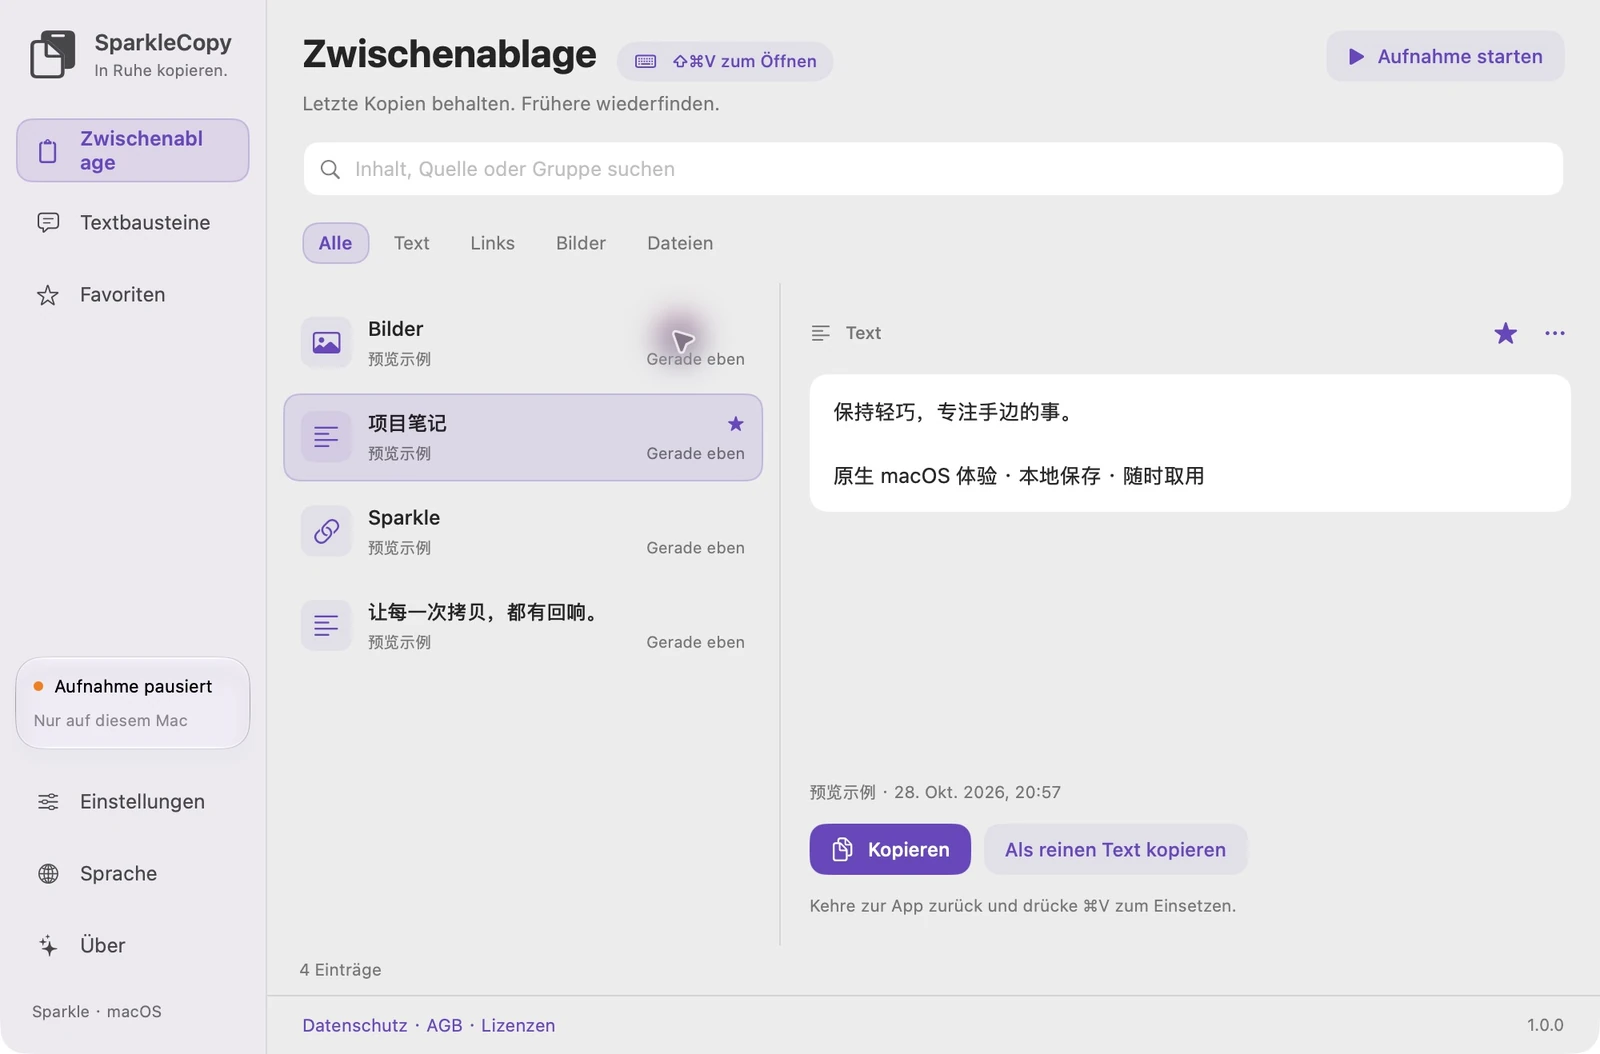Open the Datenschutz link
Screen dimensions: 1600x1054
[x=355, y=1026]
